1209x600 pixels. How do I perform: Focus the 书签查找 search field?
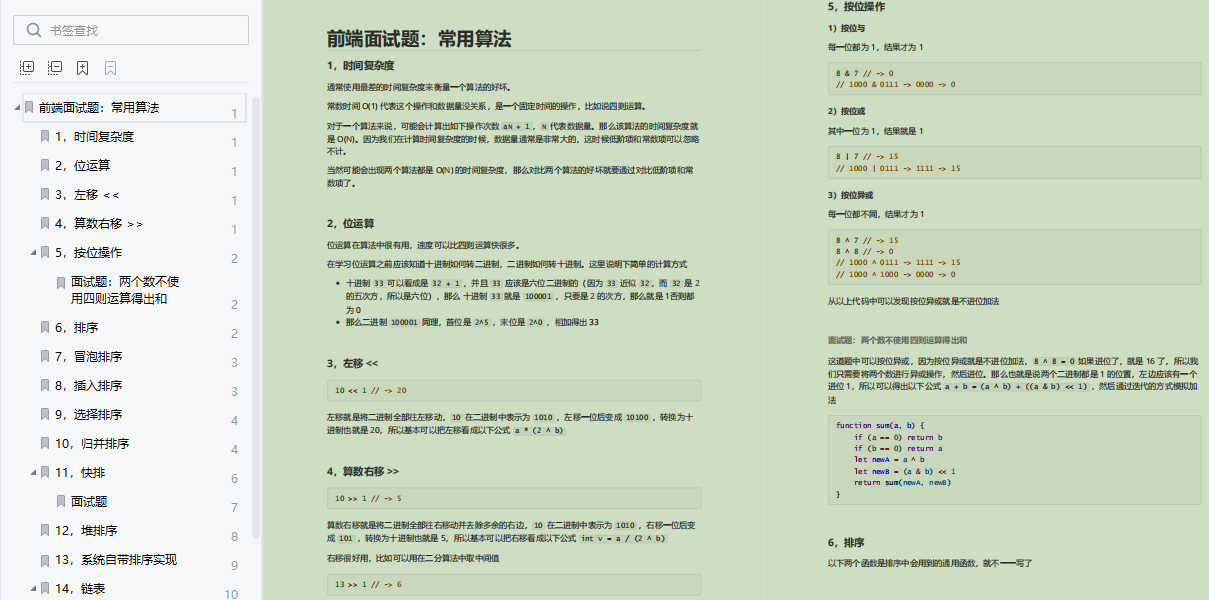(x=131, y=30)
